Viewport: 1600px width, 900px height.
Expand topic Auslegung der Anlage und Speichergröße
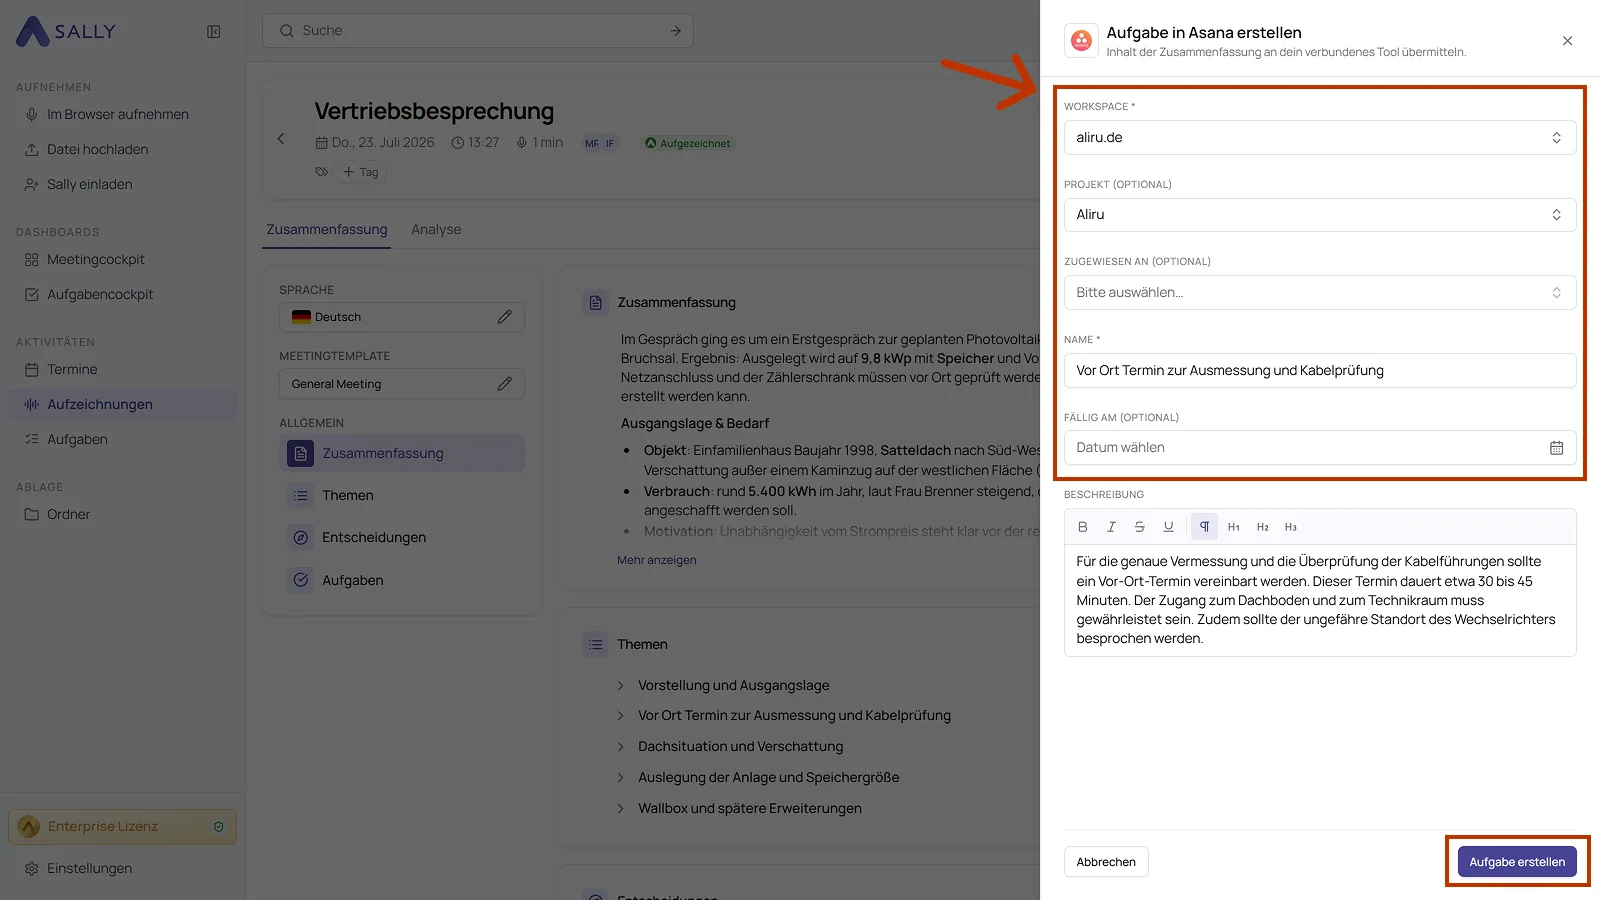(x=620, y=778)
